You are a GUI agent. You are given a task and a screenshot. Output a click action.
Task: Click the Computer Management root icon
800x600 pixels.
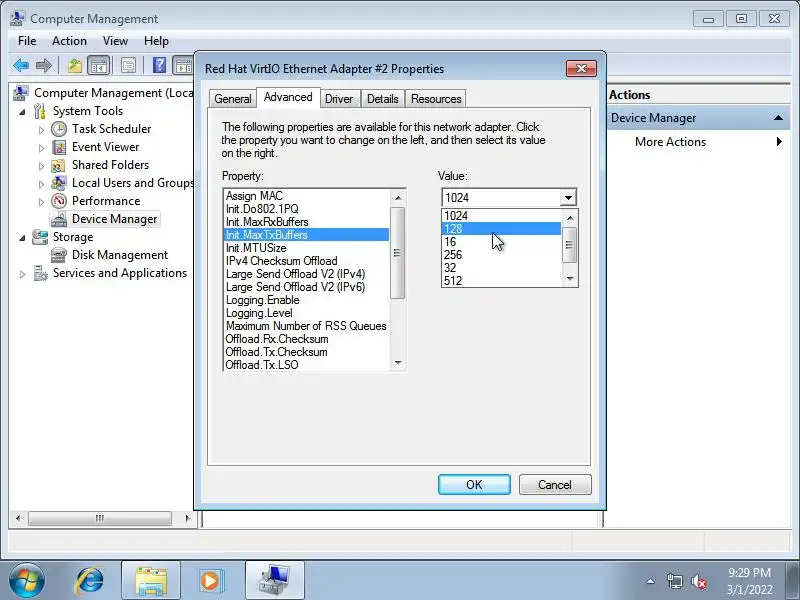click(x=21, y=93)
